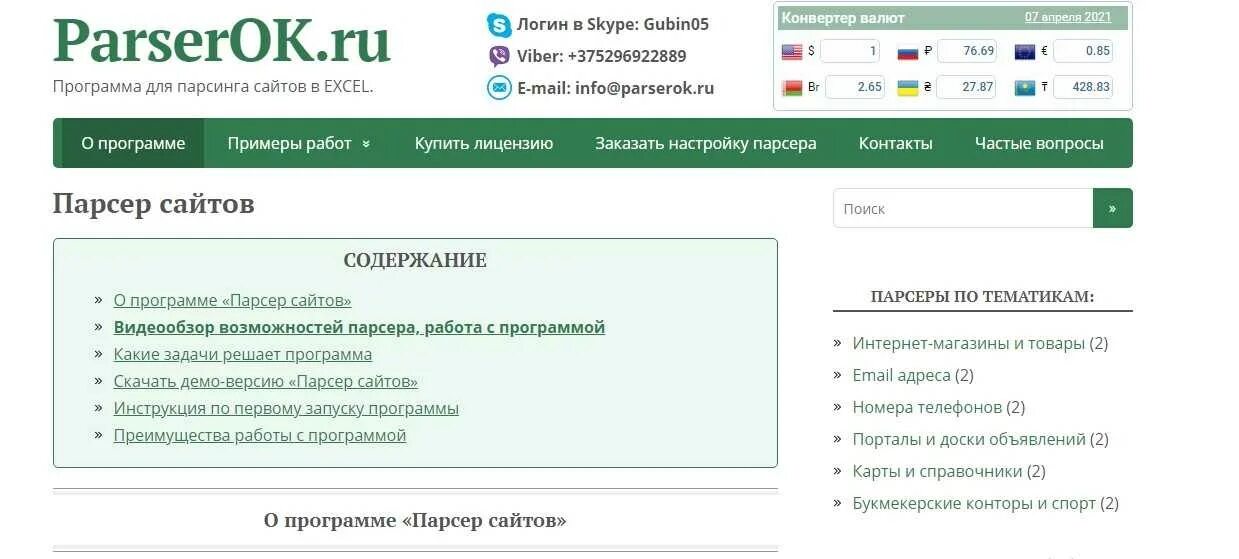Click the hryvnia value field 27.87
Screen dimensions: 1239x559
[x=967, y=87]
